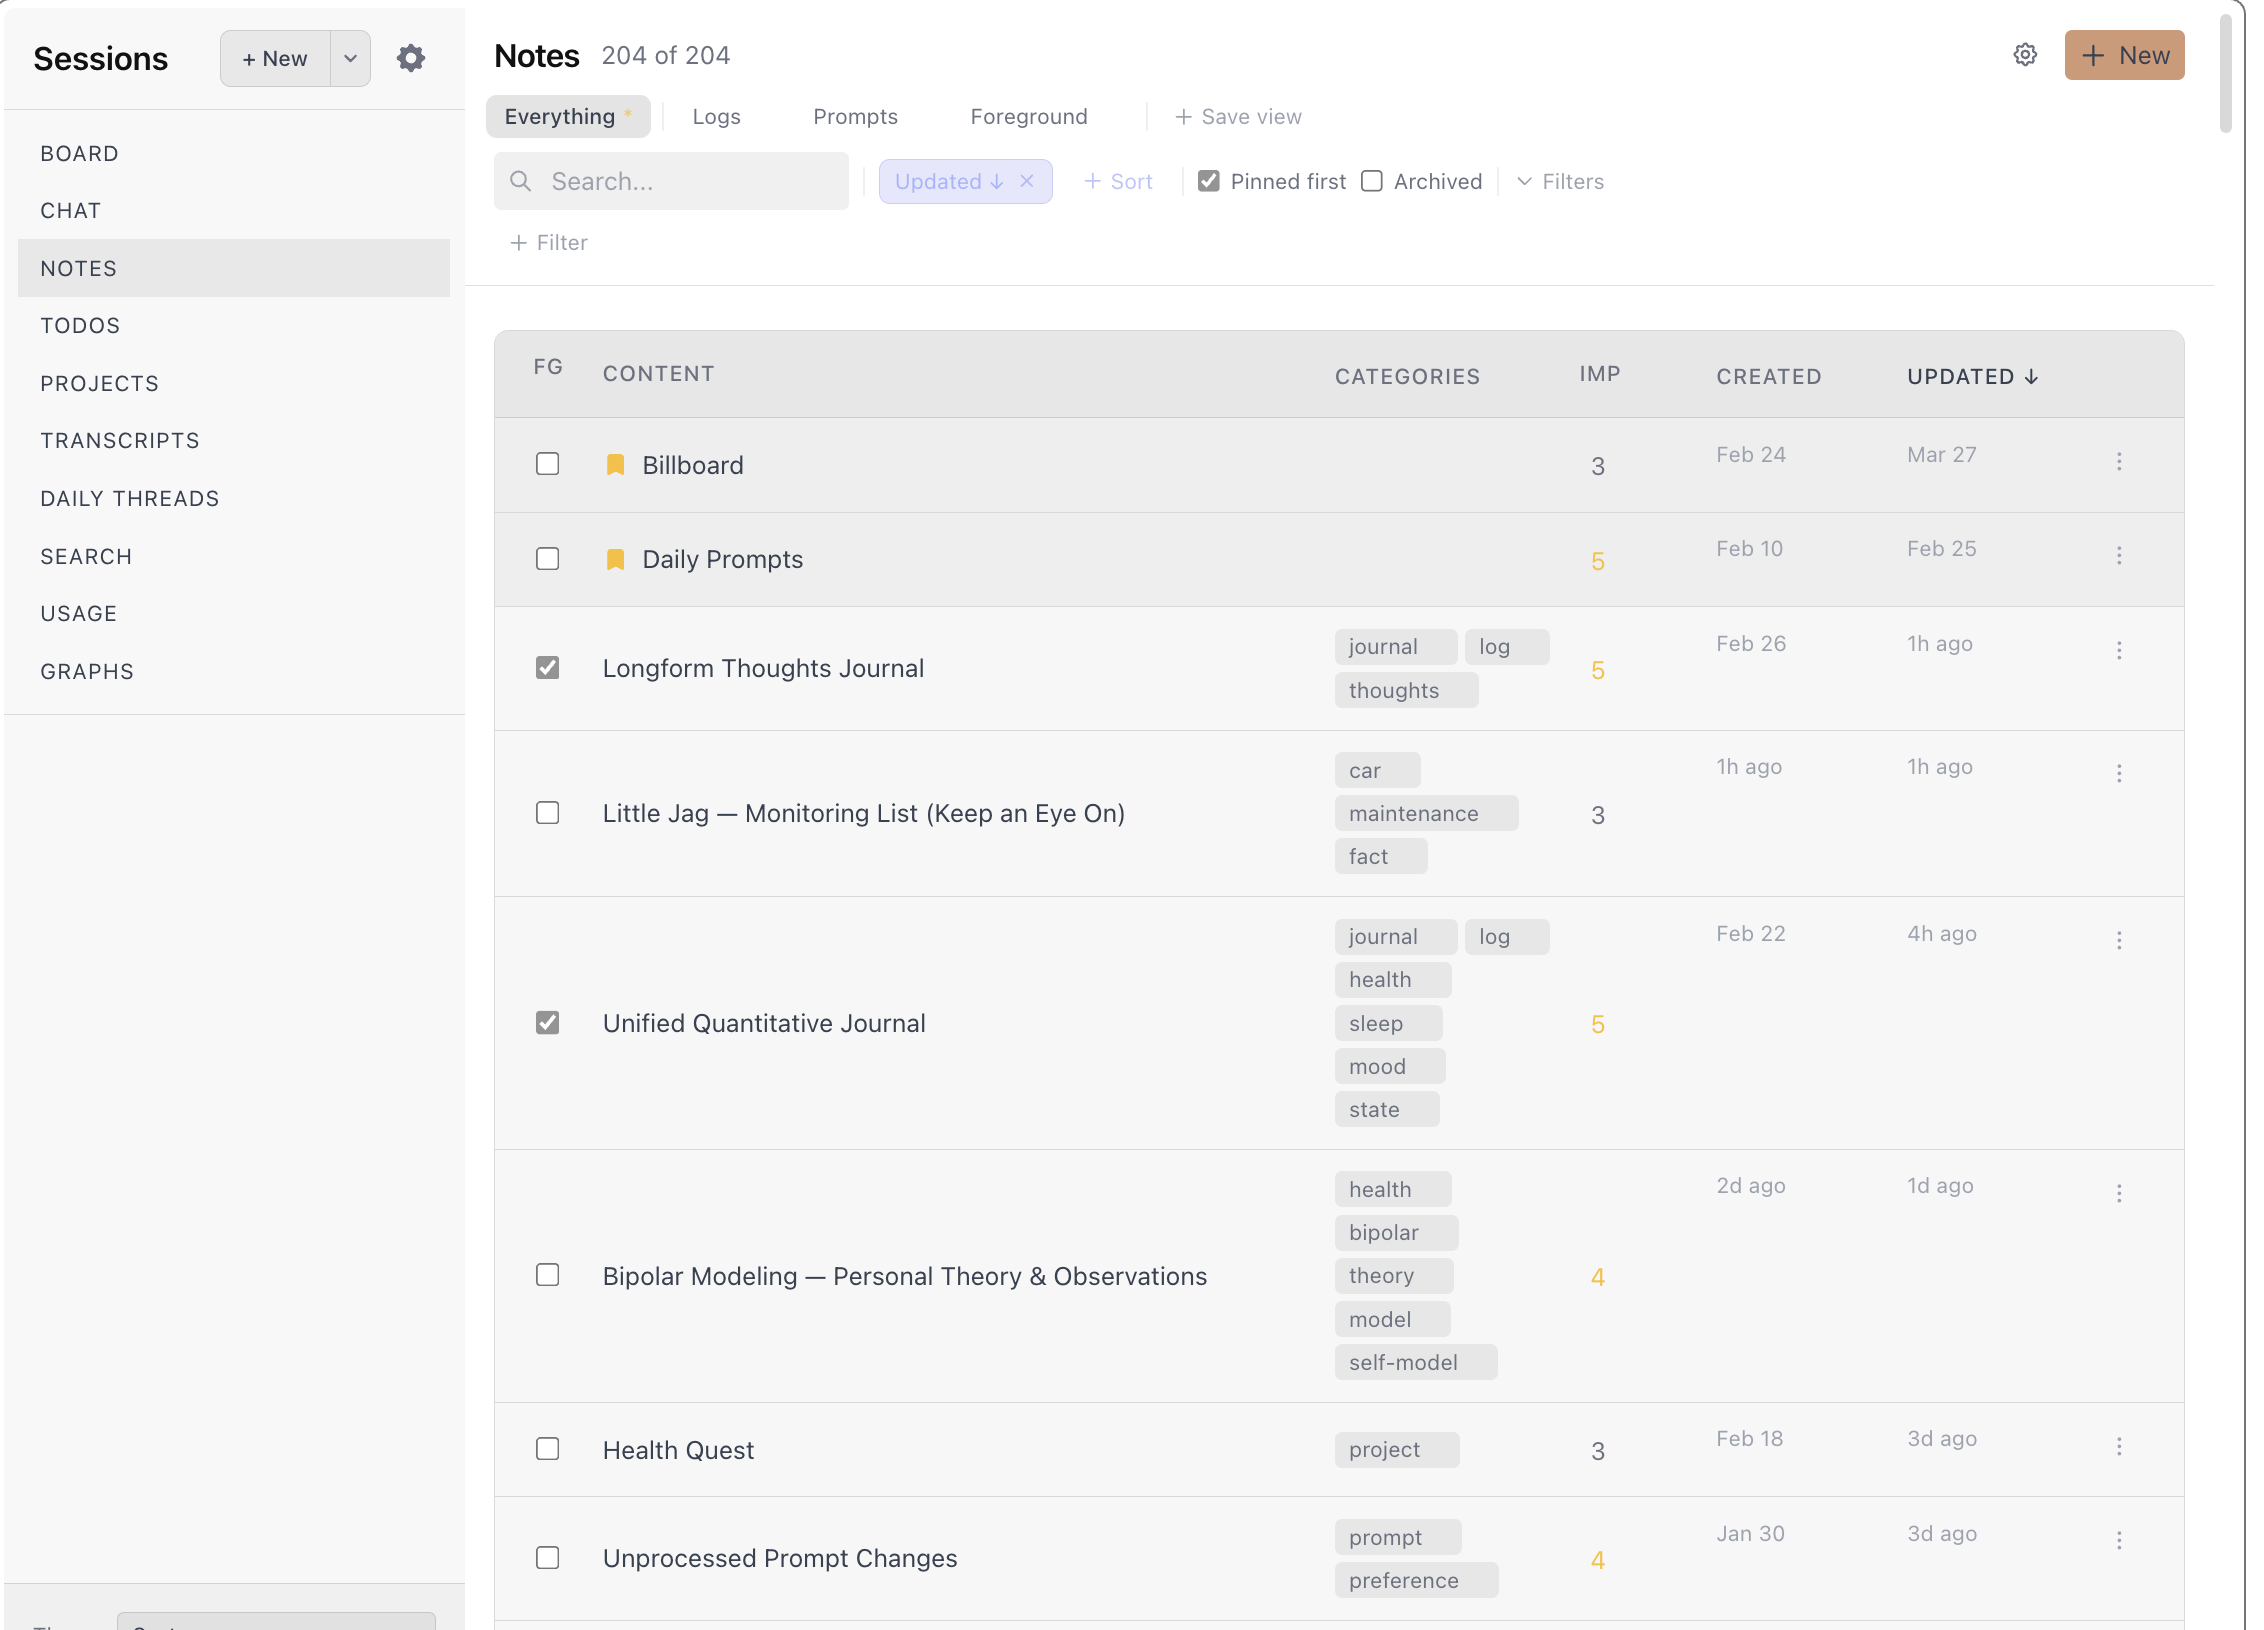Click the orange New note button
The width and height of the screenshot is (2264, 1630).
coord(2124,55)
